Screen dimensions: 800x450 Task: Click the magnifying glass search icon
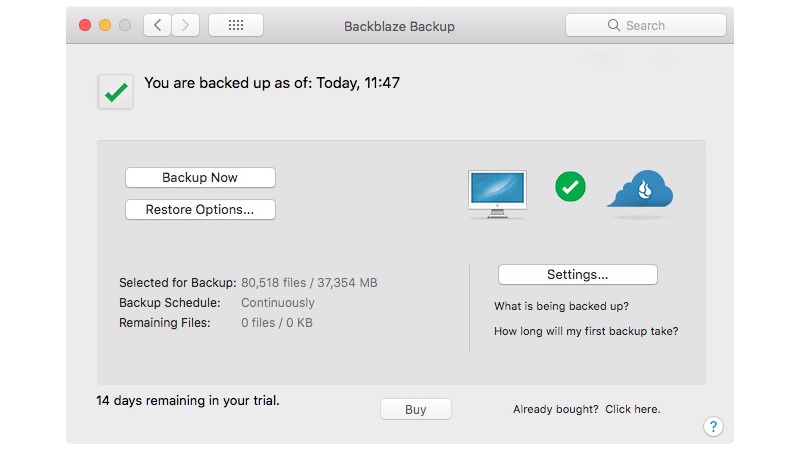[613, 25]
